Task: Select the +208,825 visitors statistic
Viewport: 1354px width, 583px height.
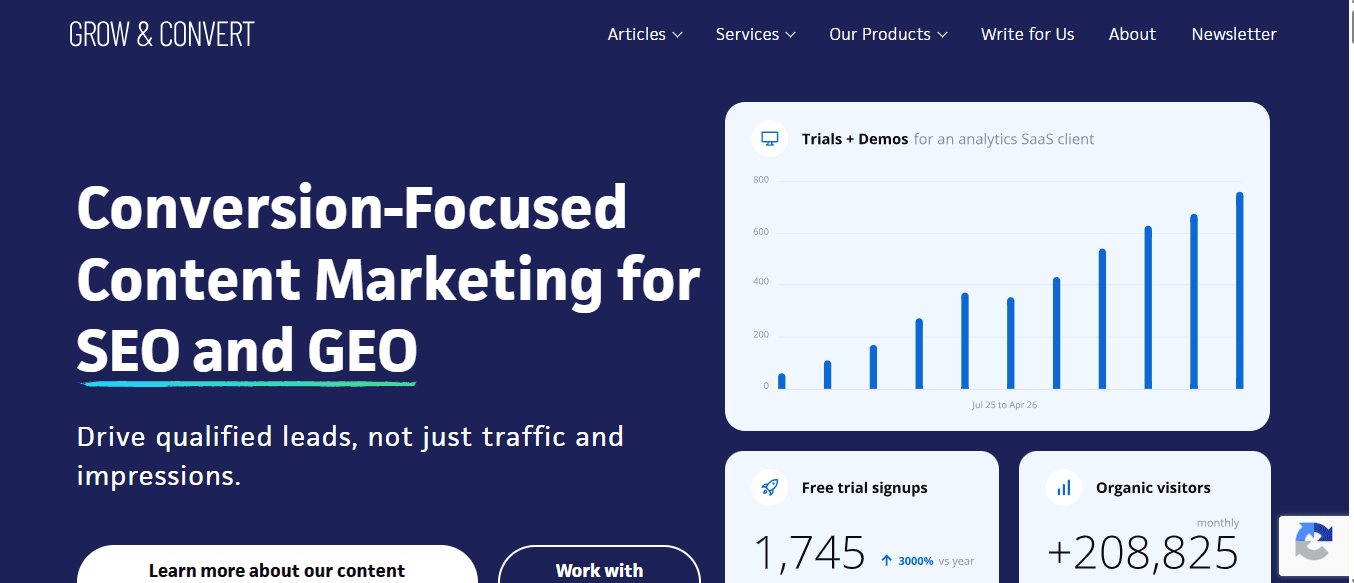Action: 1144,553
